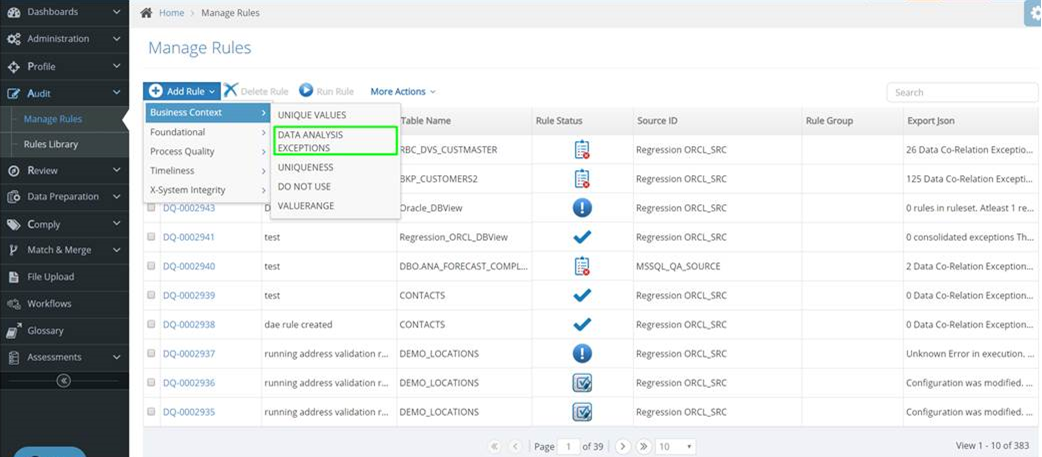Choose UNIQUE VALUES rule type
The width and height of the screenshot is (1042, 457).
[335, 116]
